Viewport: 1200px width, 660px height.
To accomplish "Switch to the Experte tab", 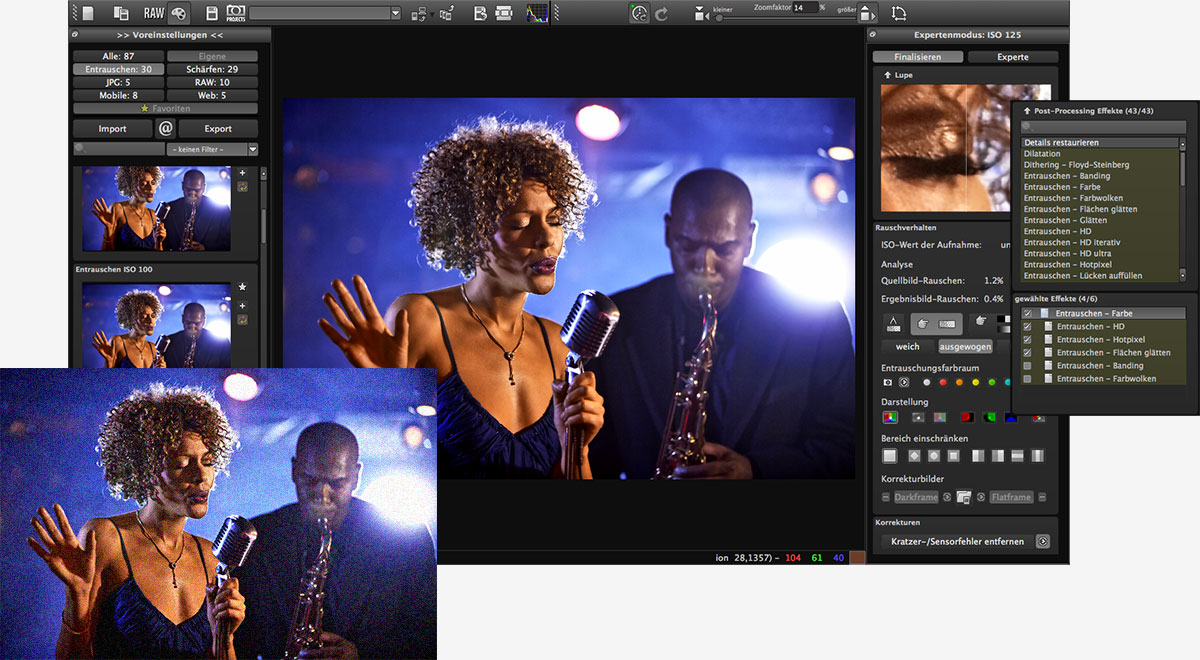I will click(1012, 57).
